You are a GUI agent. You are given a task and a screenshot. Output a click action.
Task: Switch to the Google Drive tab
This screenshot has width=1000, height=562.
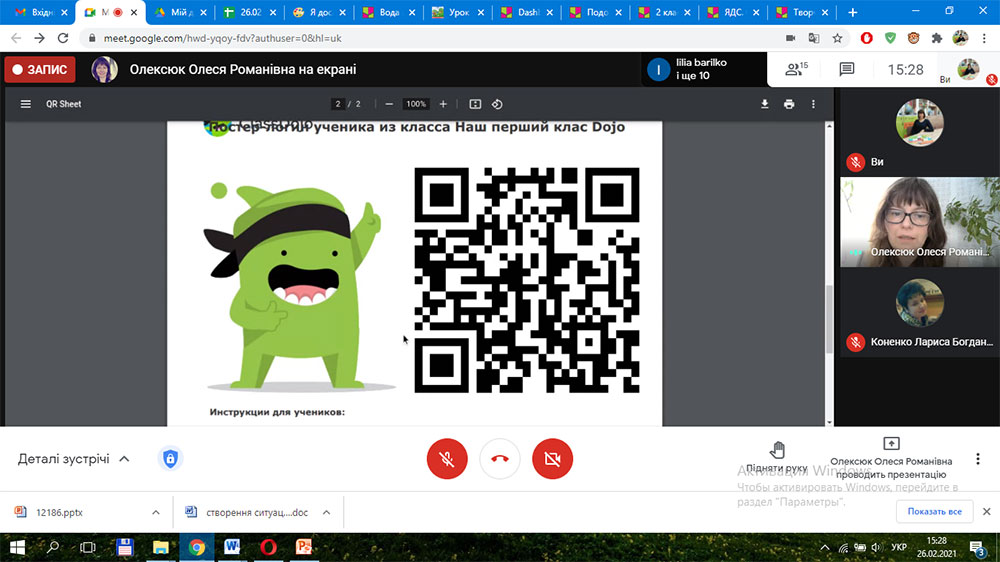click(x=180, y=12)
